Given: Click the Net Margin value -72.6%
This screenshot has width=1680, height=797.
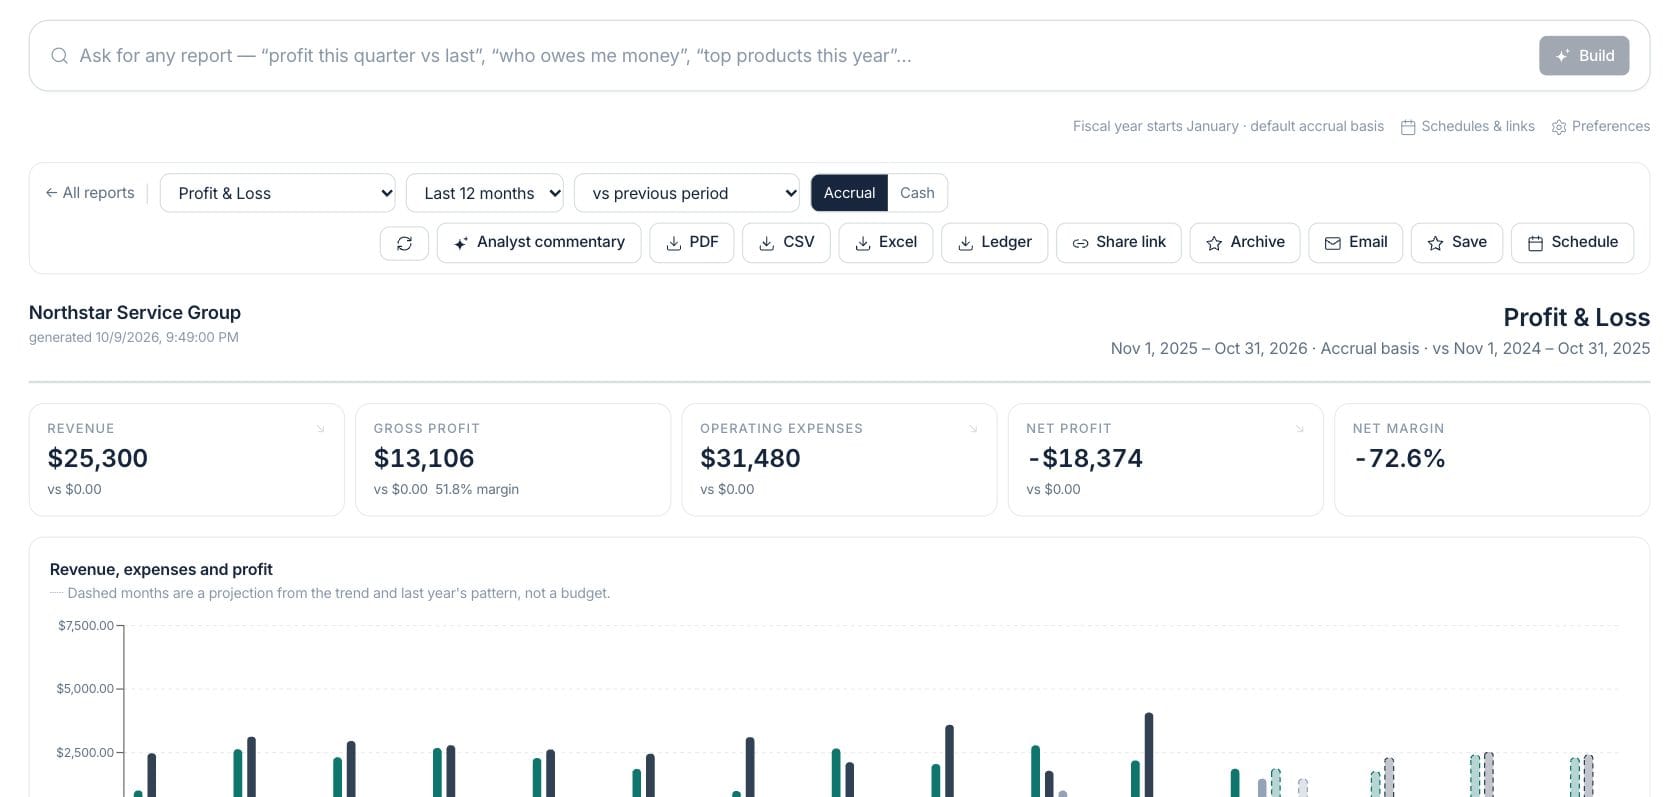Looking at the screenshot, I should (x=1400, y=458).
